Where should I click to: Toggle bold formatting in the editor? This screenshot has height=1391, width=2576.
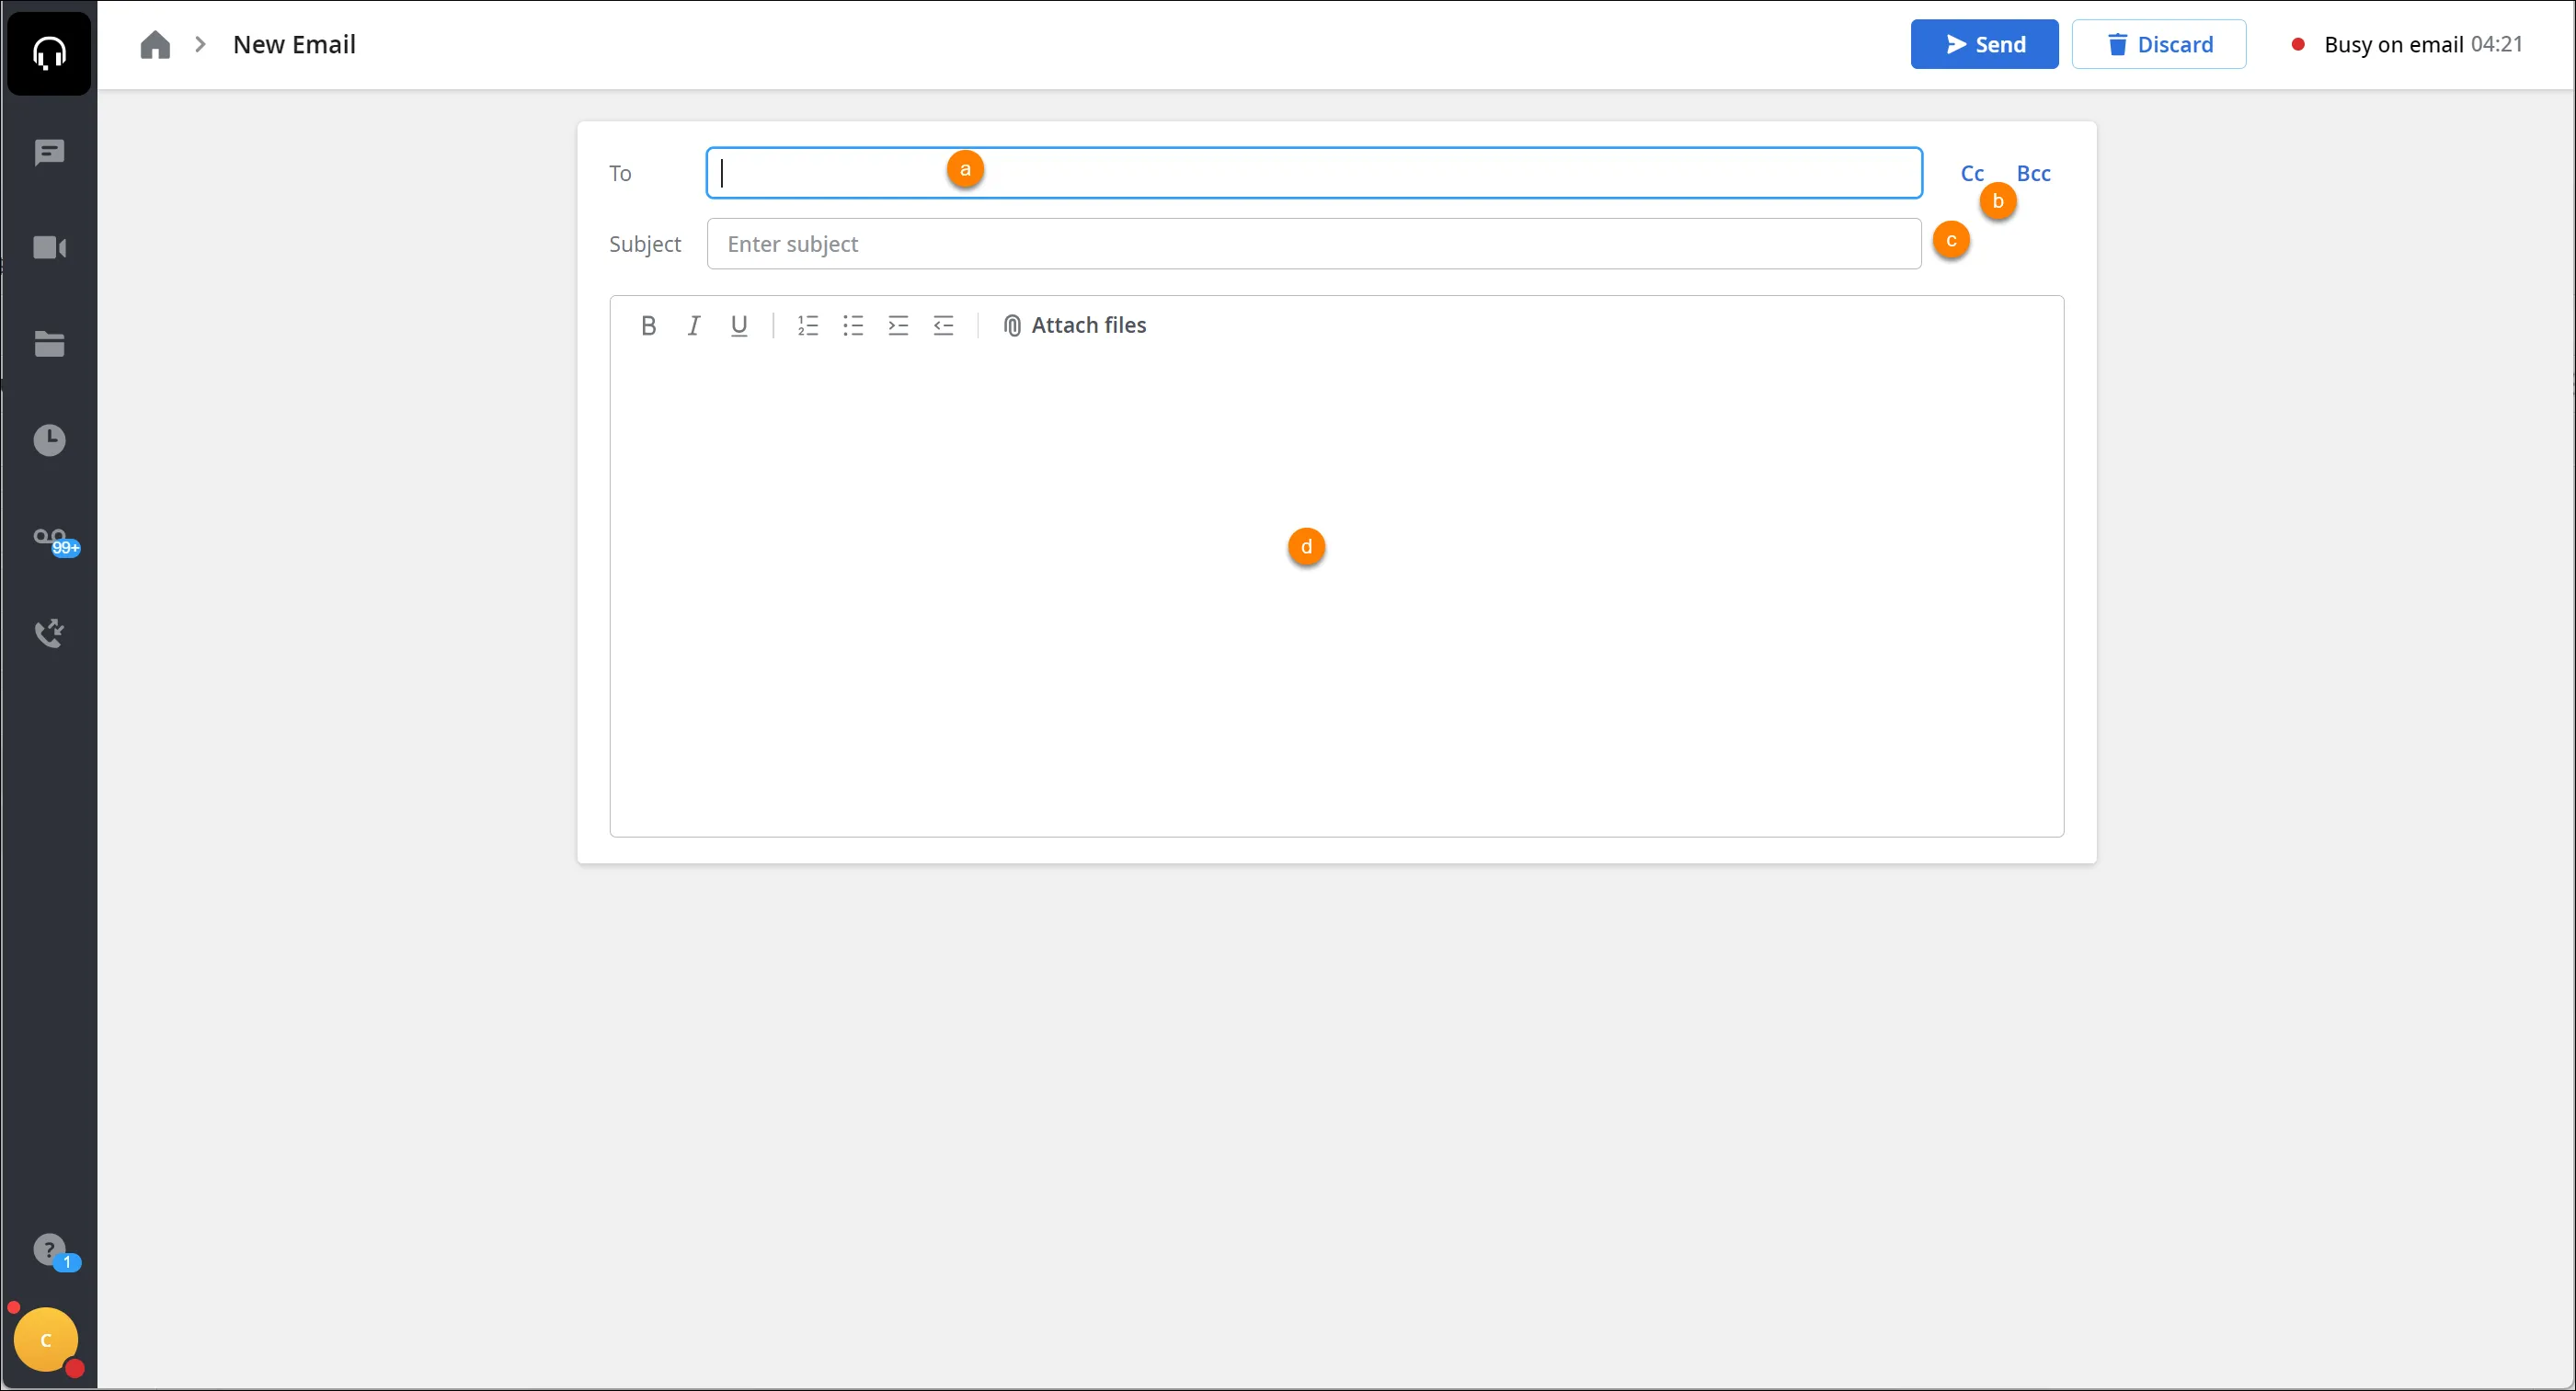(648, 326)
